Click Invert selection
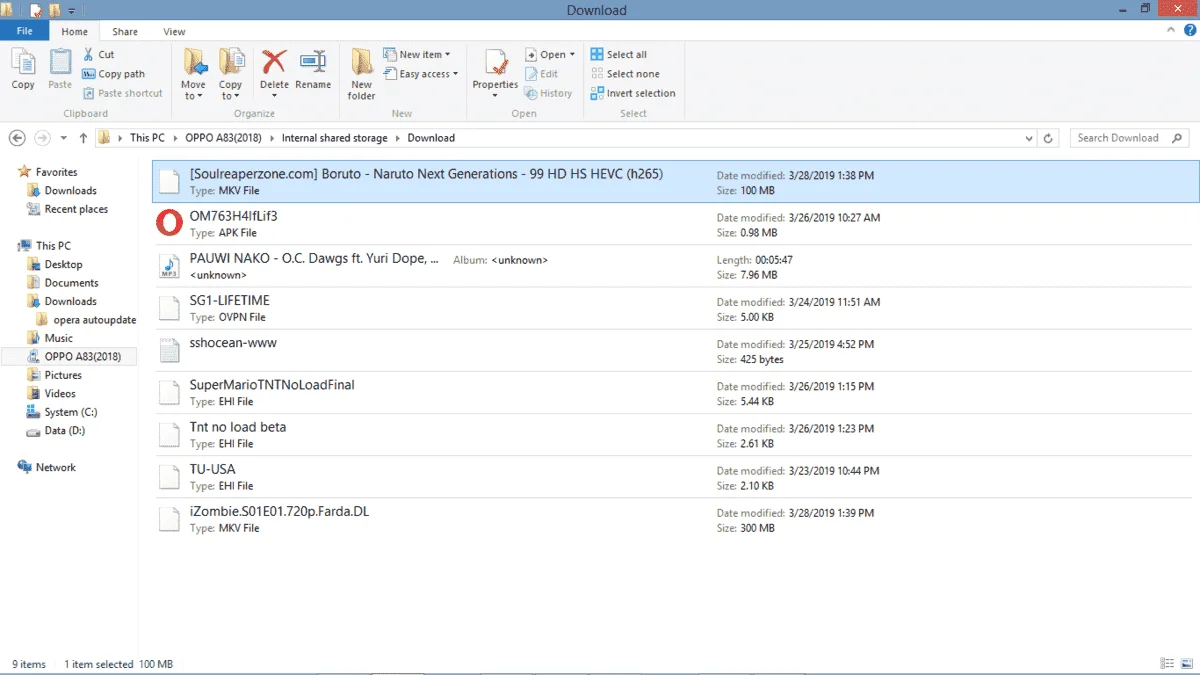This screenshot has width=1200, height=675. coord(633,93)
